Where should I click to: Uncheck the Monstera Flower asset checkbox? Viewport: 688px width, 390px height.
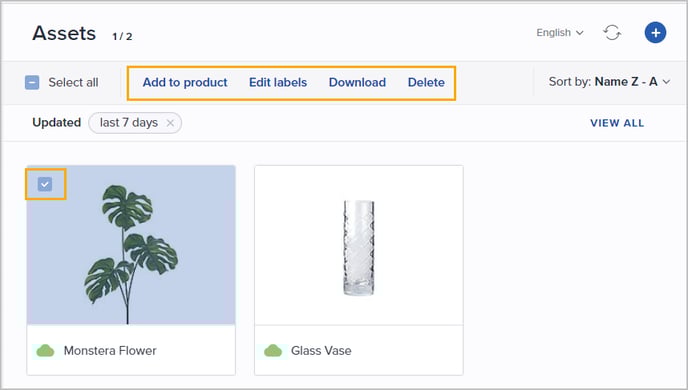click(x=45, y=184)
